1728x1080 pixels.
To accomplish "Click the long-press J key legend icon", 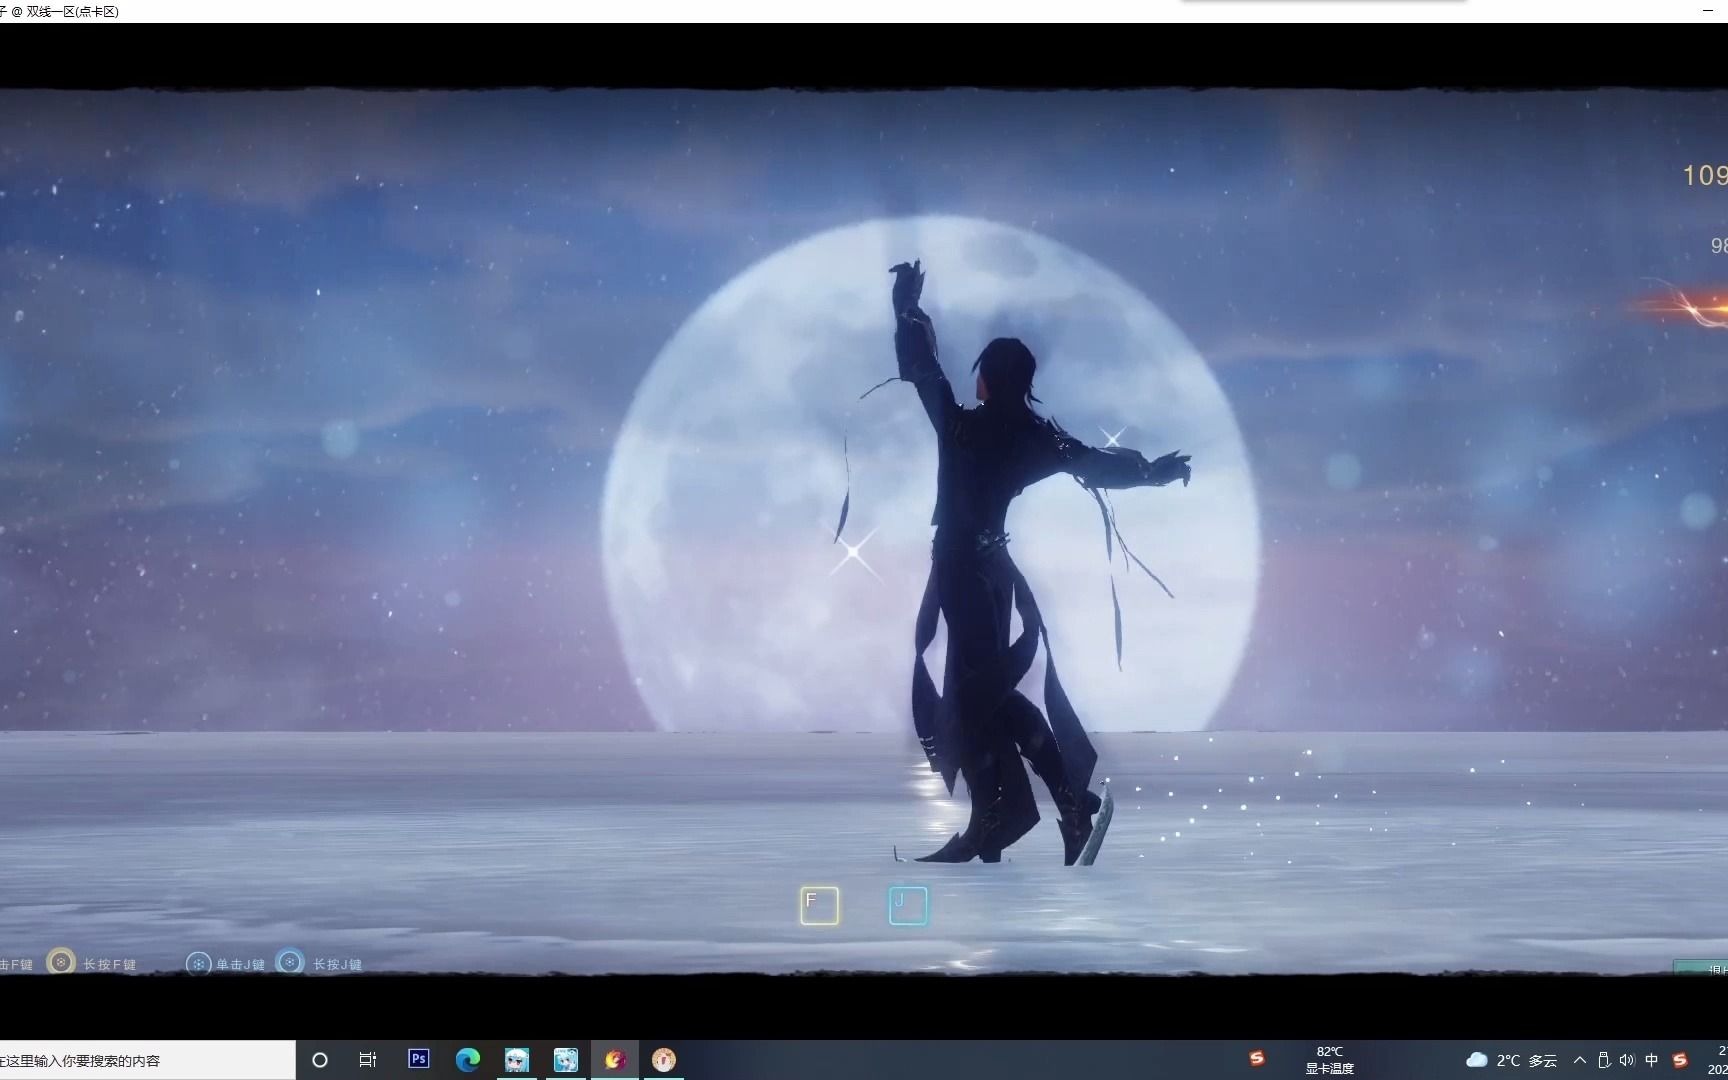I will 290,962.
